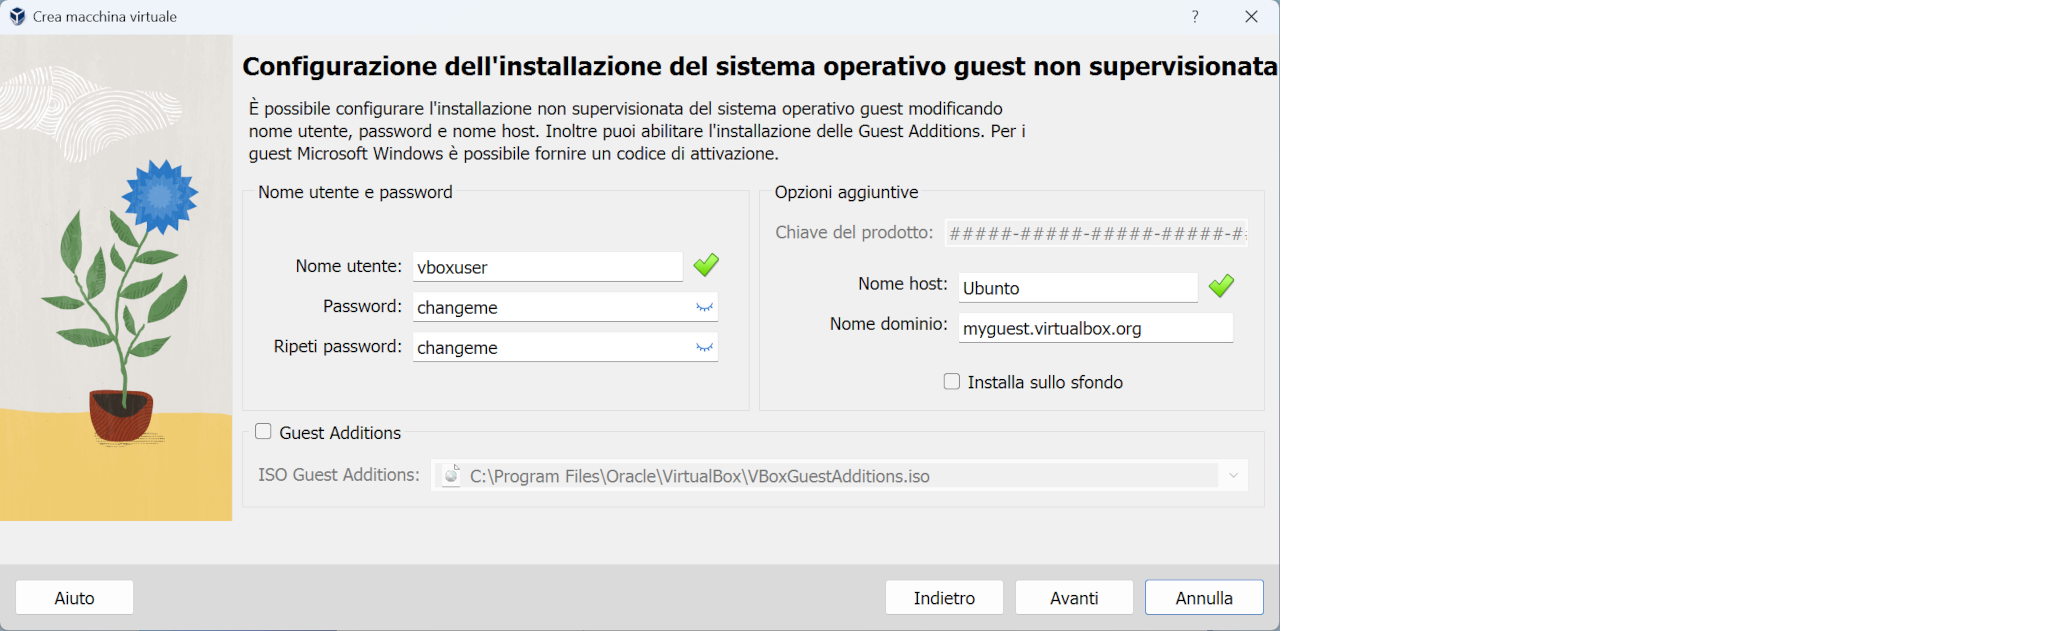The height and width of the screenshot is (631, 2058).
Task: Click the Ripeti password input field
Action: (x=565, y=347)
